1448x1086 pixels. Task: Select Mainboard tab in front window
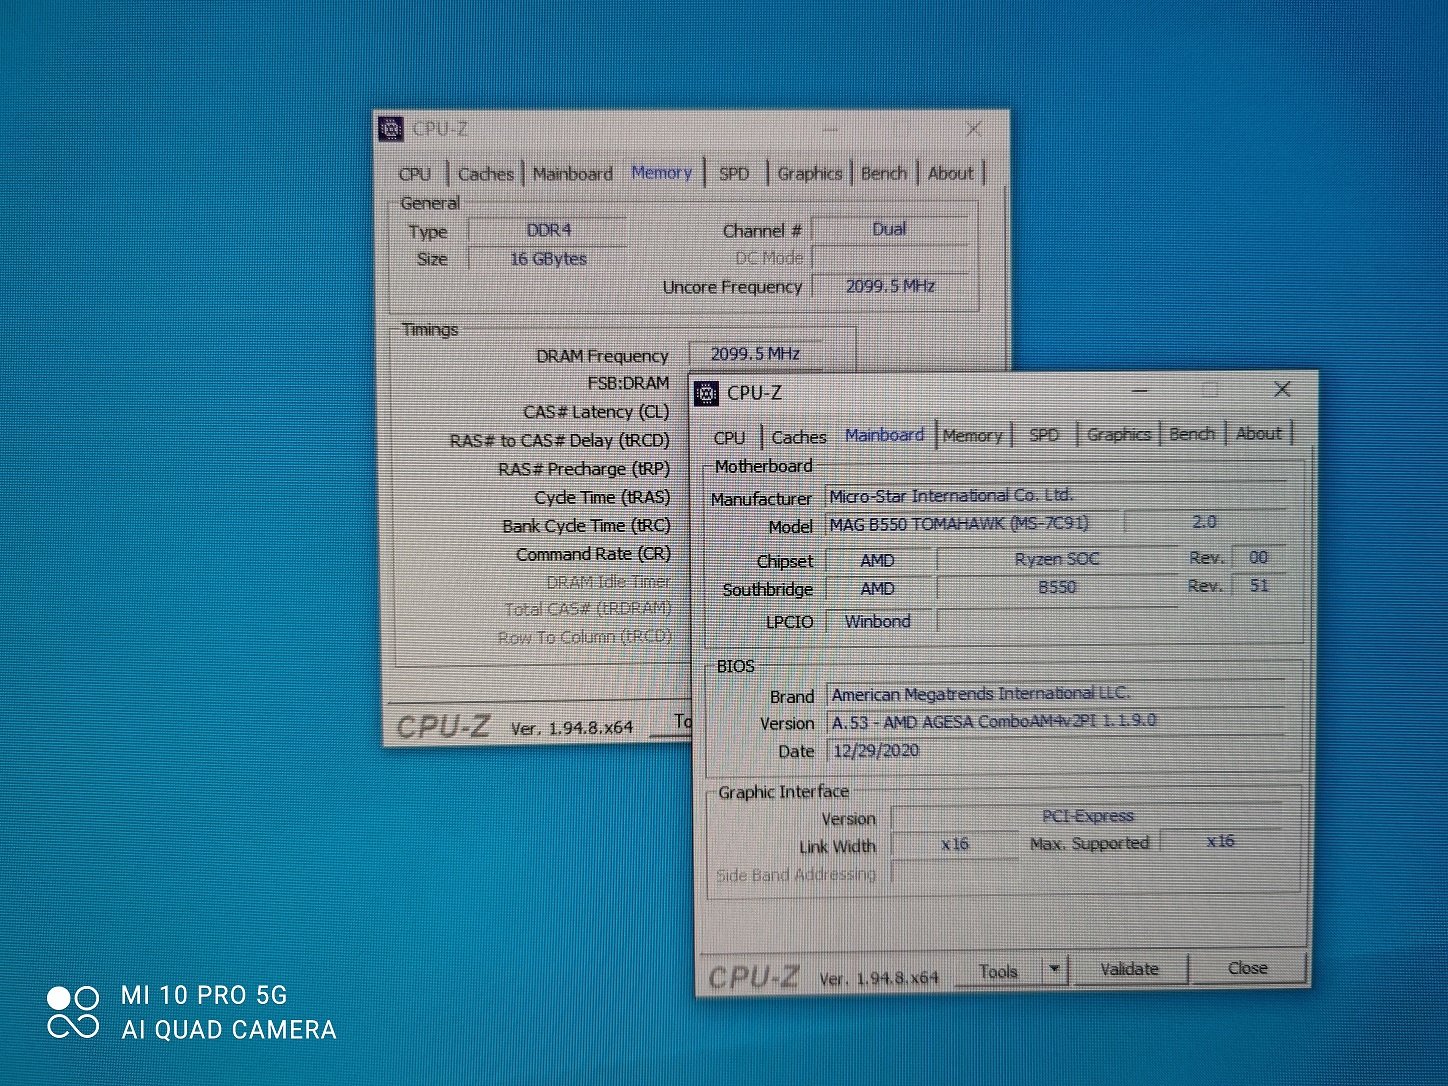coord(884,435)
